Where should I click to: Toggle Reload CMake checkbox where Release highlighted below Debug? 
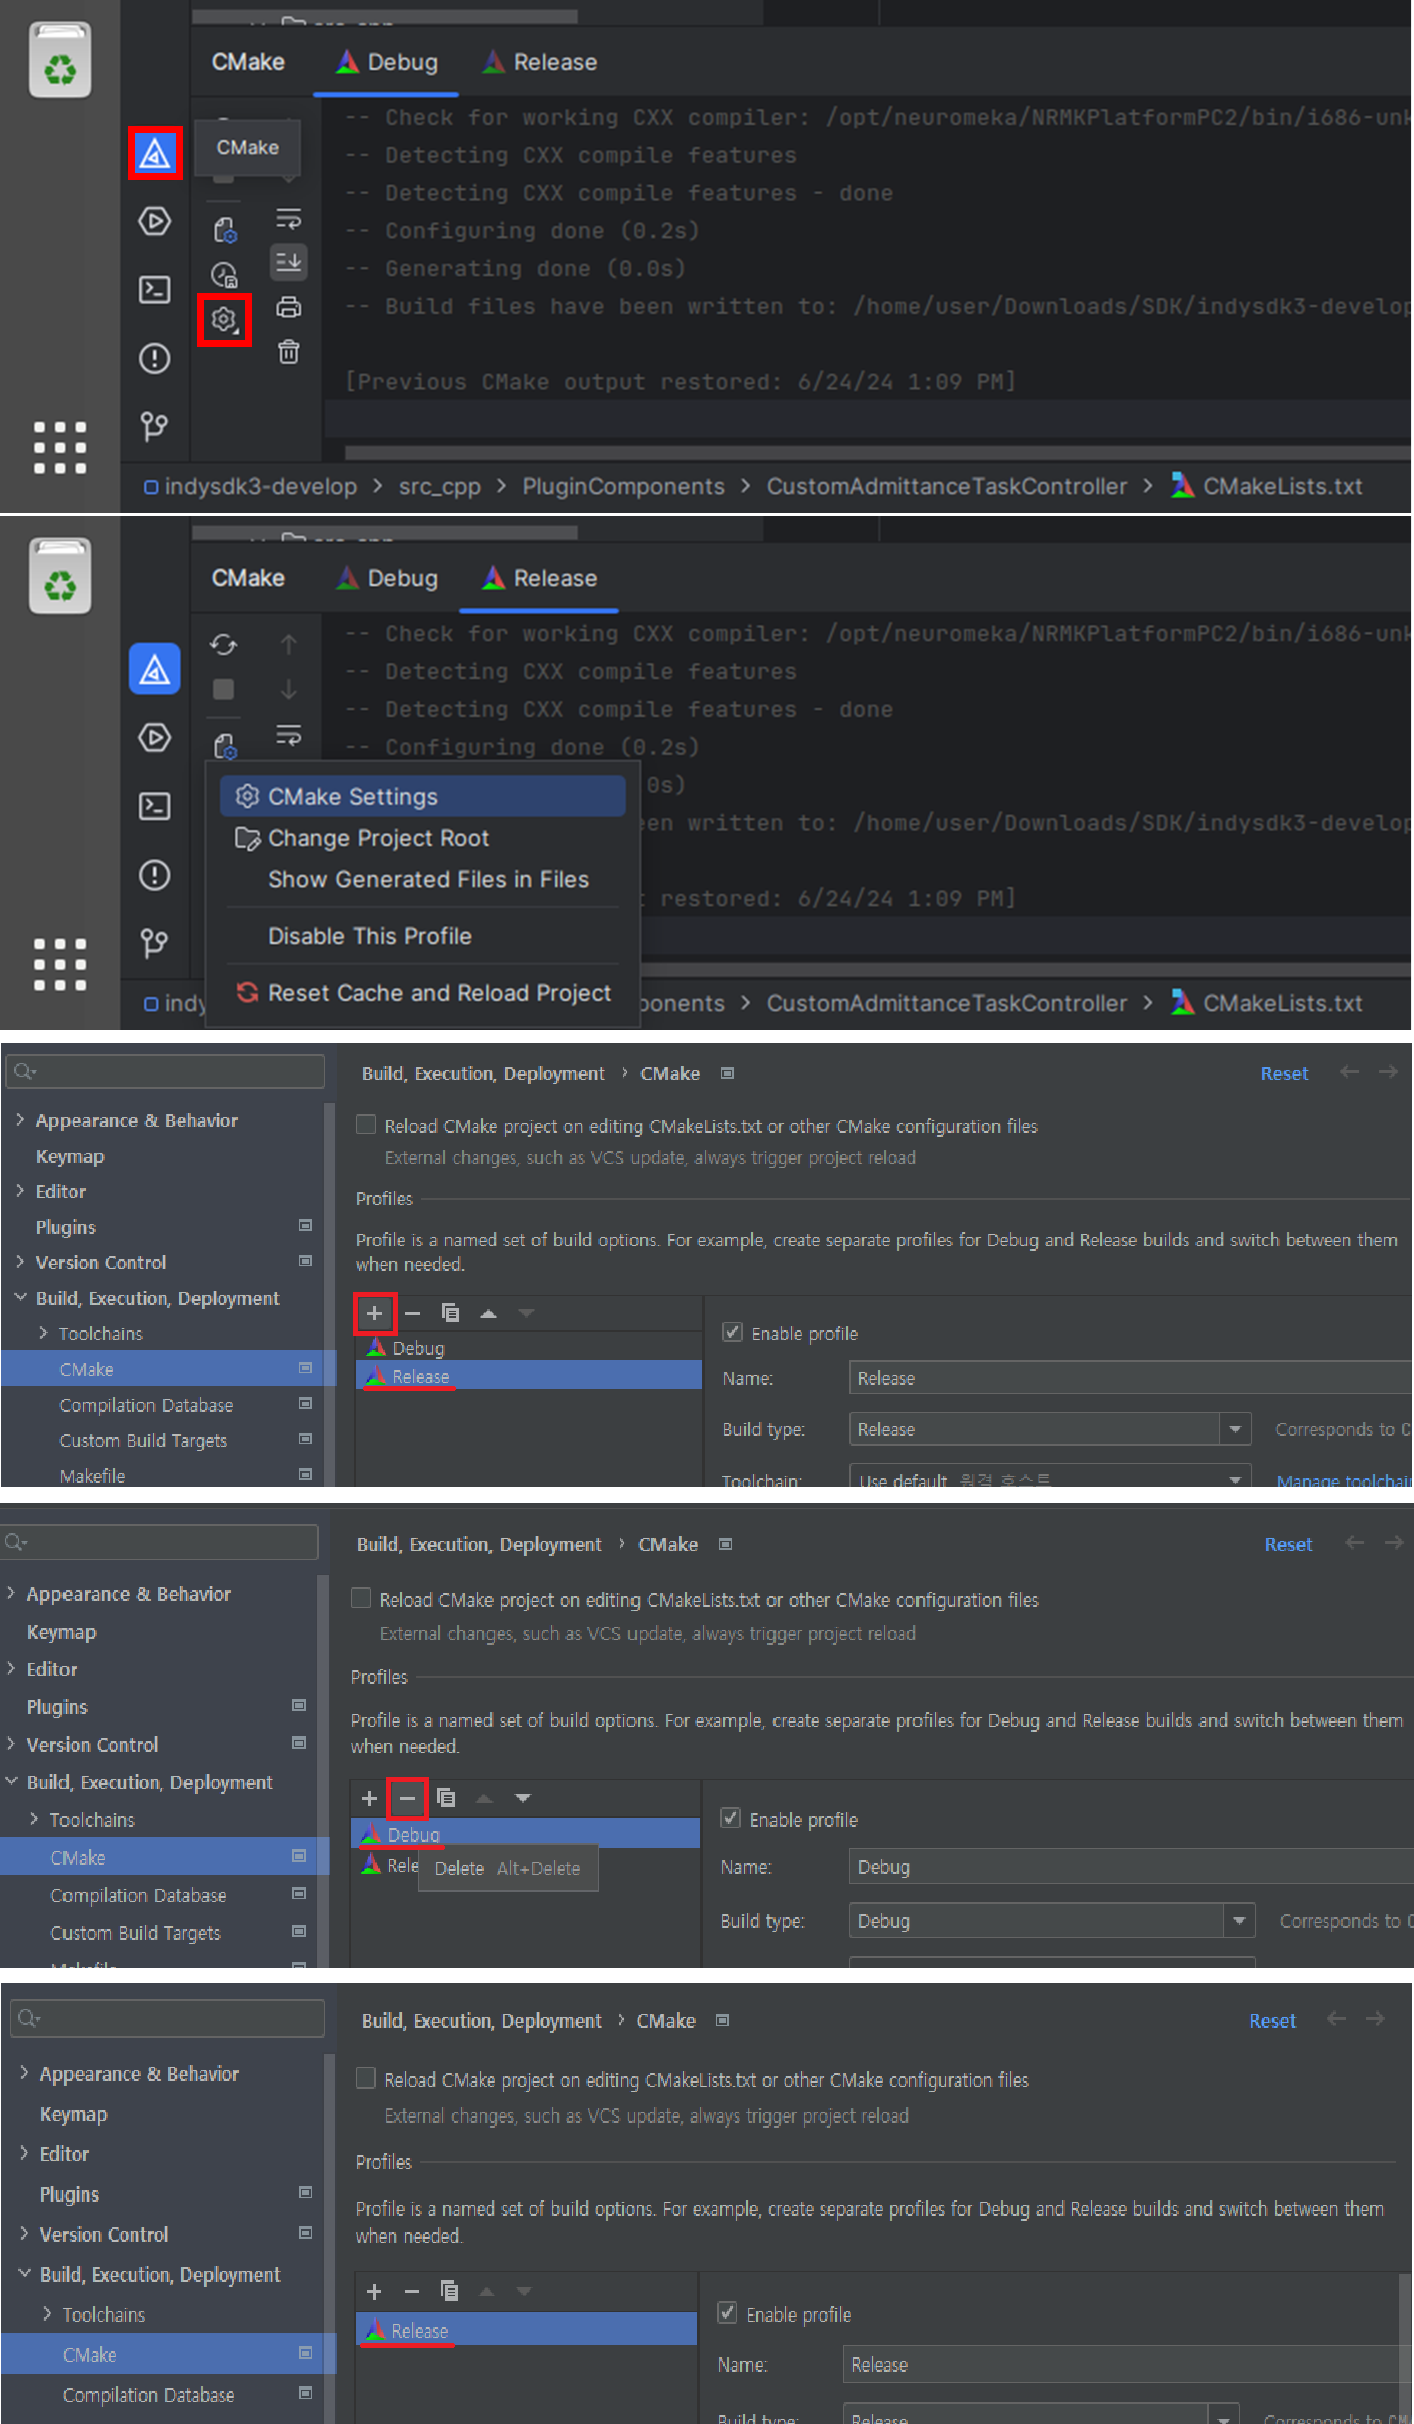pyautogui.click(x=366, y=1125)
